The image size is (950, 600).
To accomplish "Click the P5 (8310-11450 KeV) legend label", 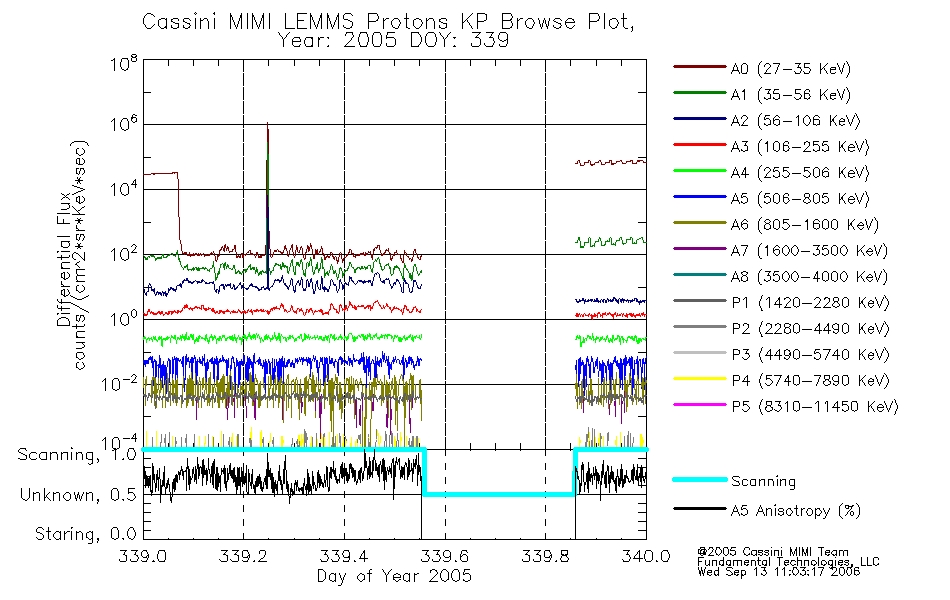I will click(815, 407).
